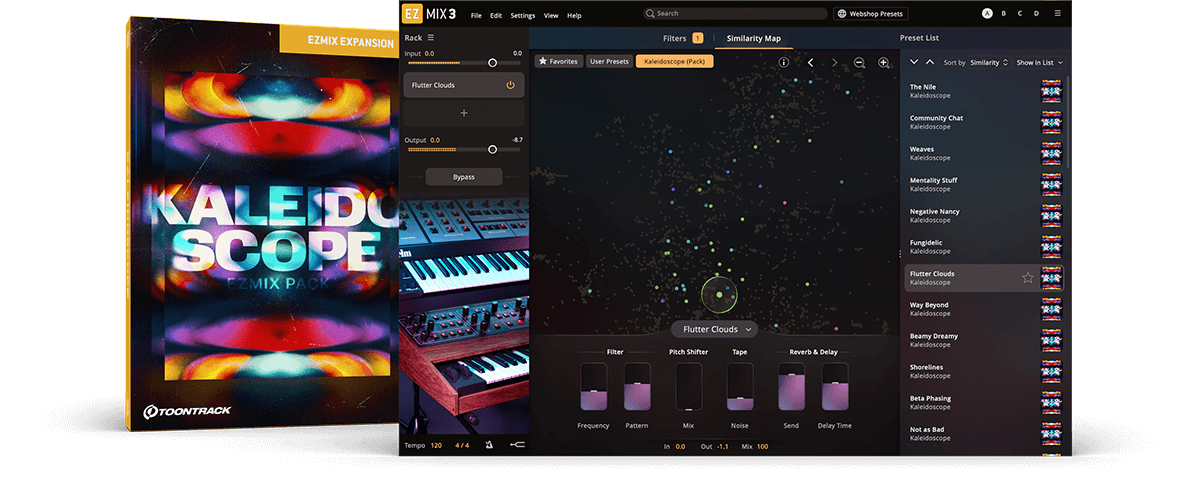Click the star in Favorites filter
Viewport: 1200px width, 488px height.
pyautogui.click(x=543, y=62)
